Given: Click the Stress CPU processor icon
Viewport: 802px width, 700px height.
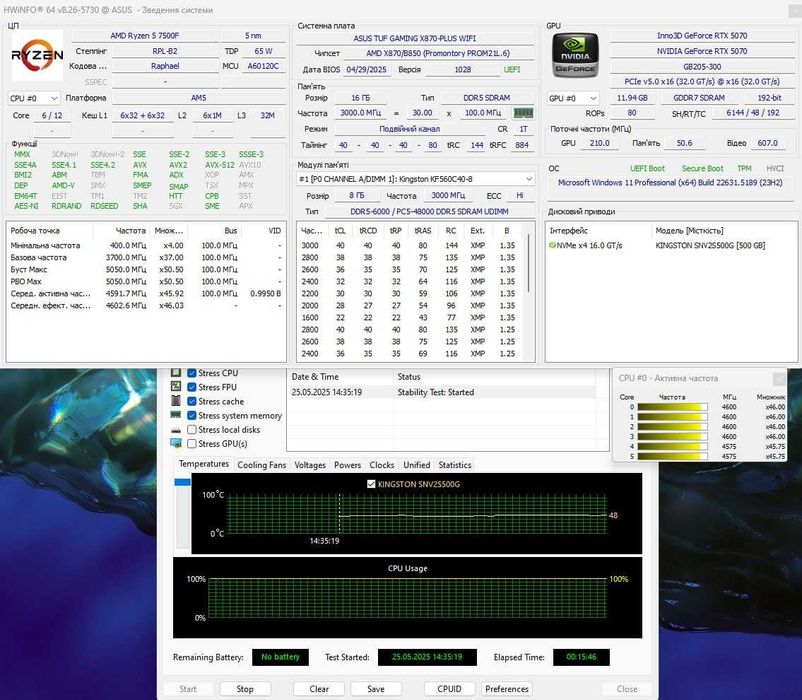Looking at the screenshot, I should (176, 373).
